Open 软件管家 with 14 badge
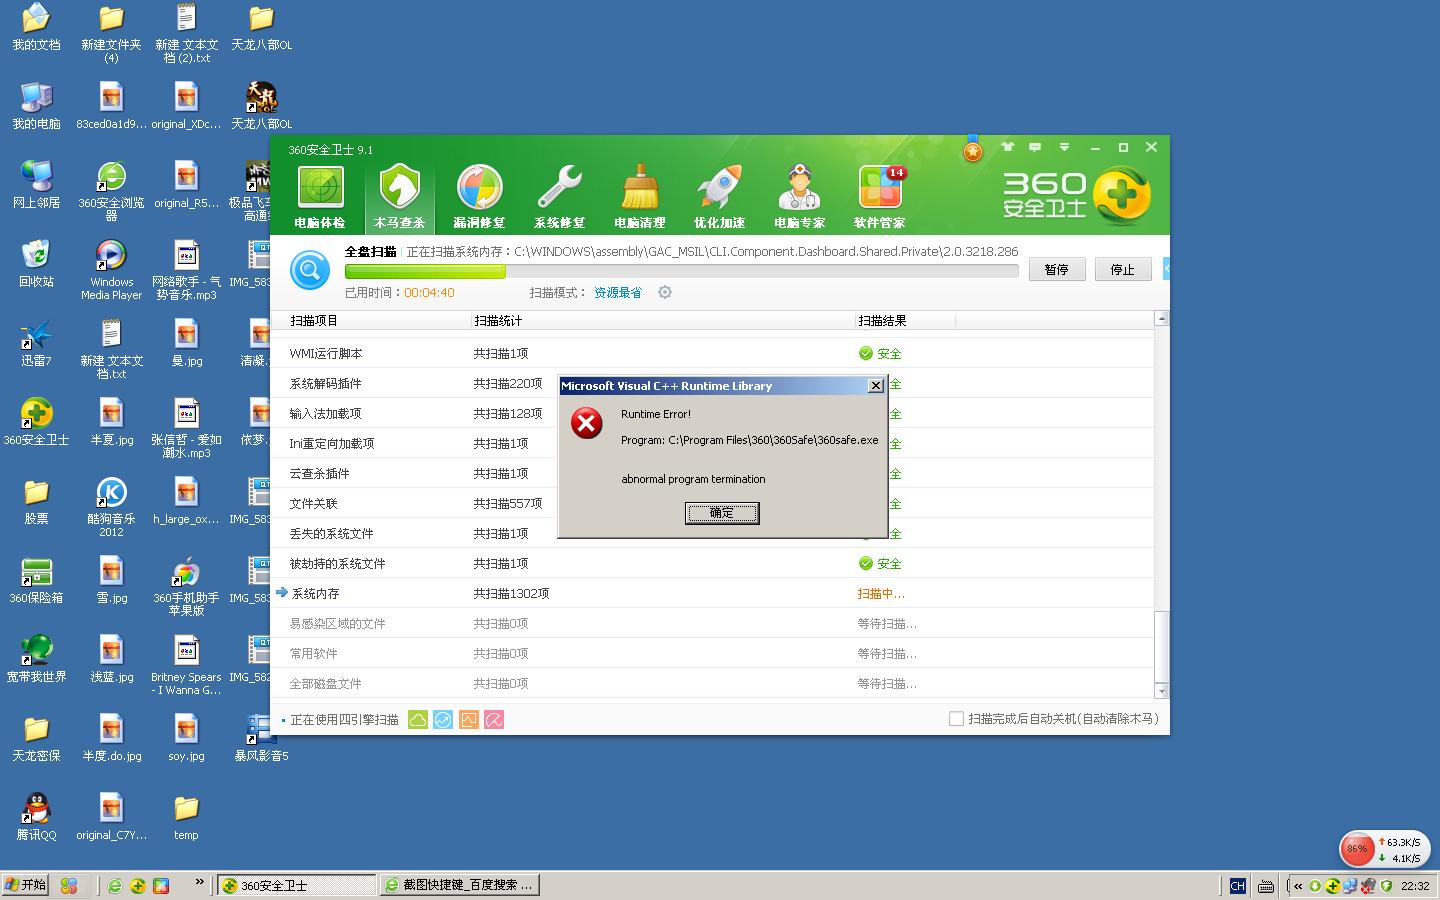Viewport: 1440px width, 900px height. [879, 197]
